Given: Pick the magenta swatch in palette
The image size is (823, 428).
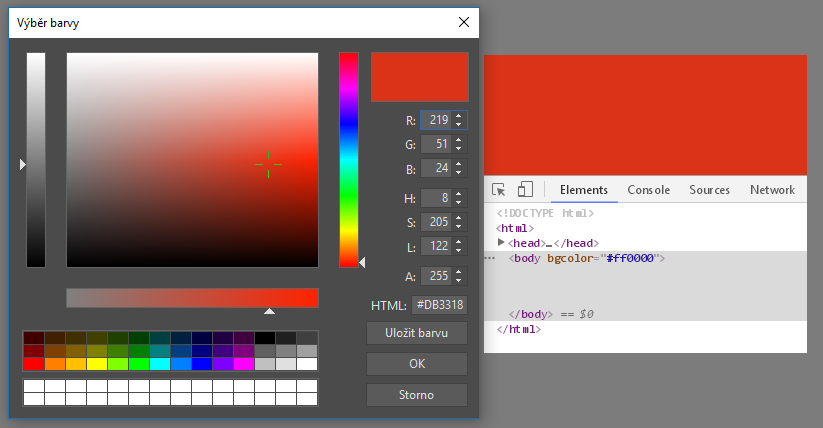Looking at the screenshot, I should (243, 364).
